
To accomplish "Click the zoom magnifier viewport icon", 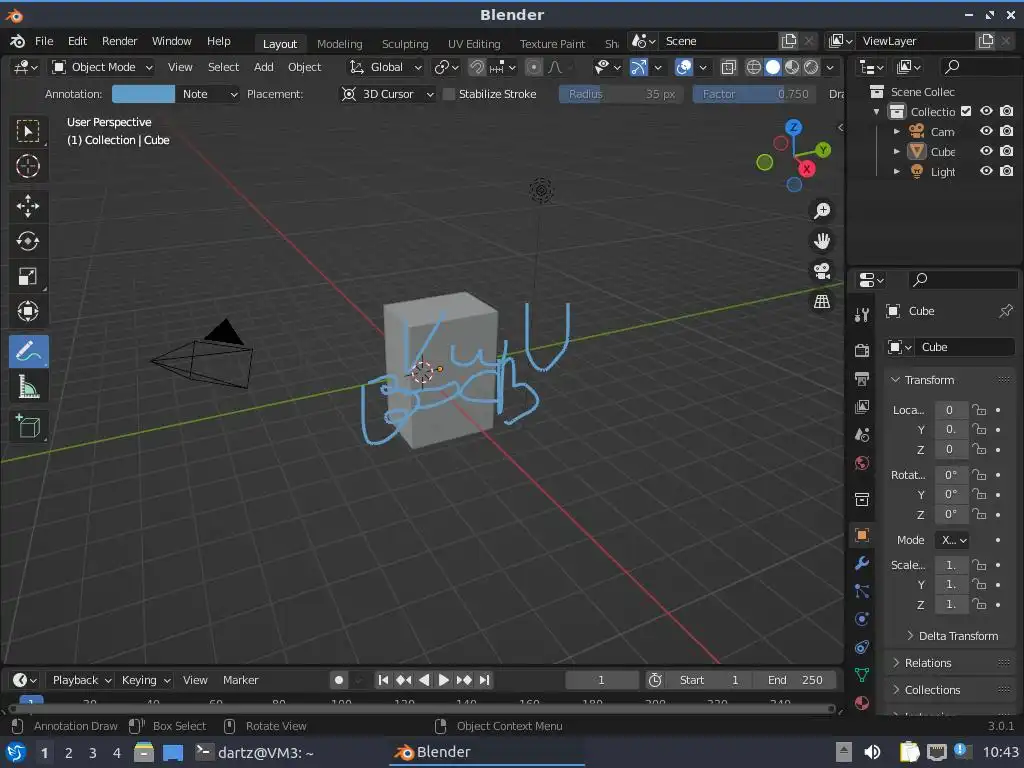I will pyautogui.click(x=822, y=210).
